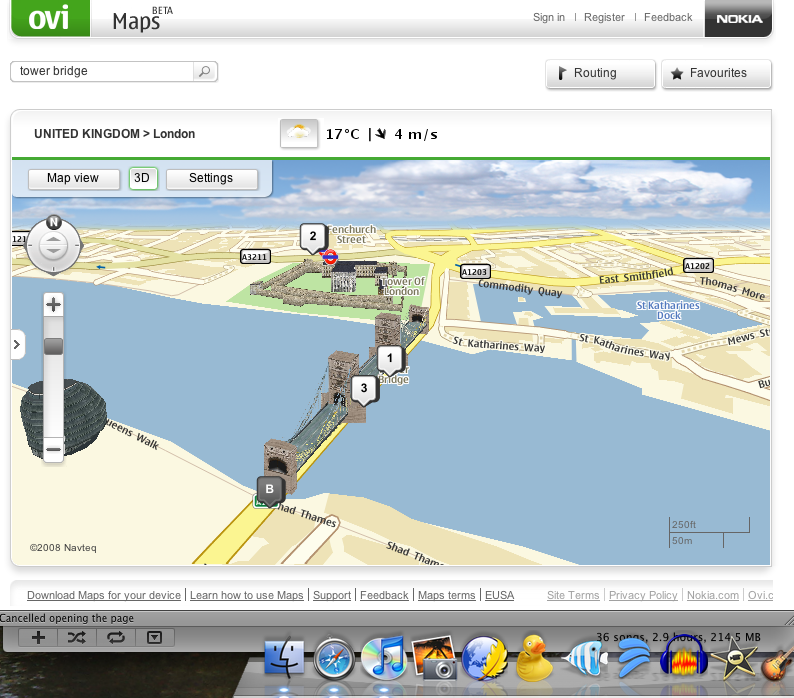Viewport: 794px width, 698px height.
Task: Click the weather condition icon
Action: pos(299,133)
